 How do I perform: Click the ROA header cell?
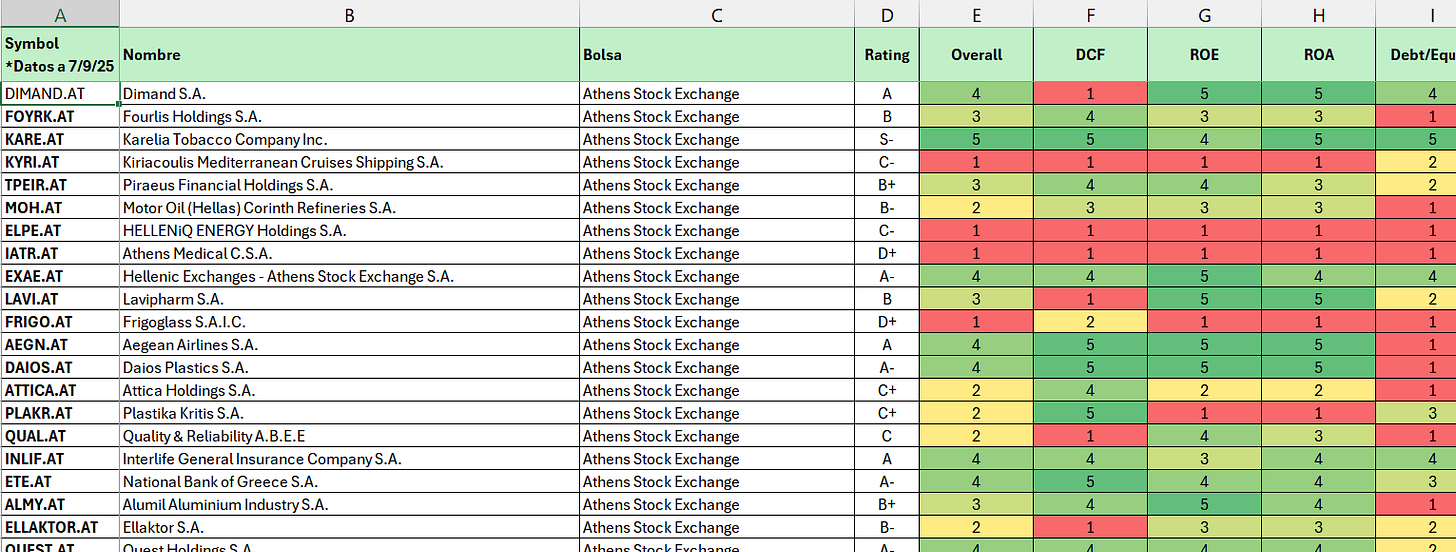(1318, 55)
